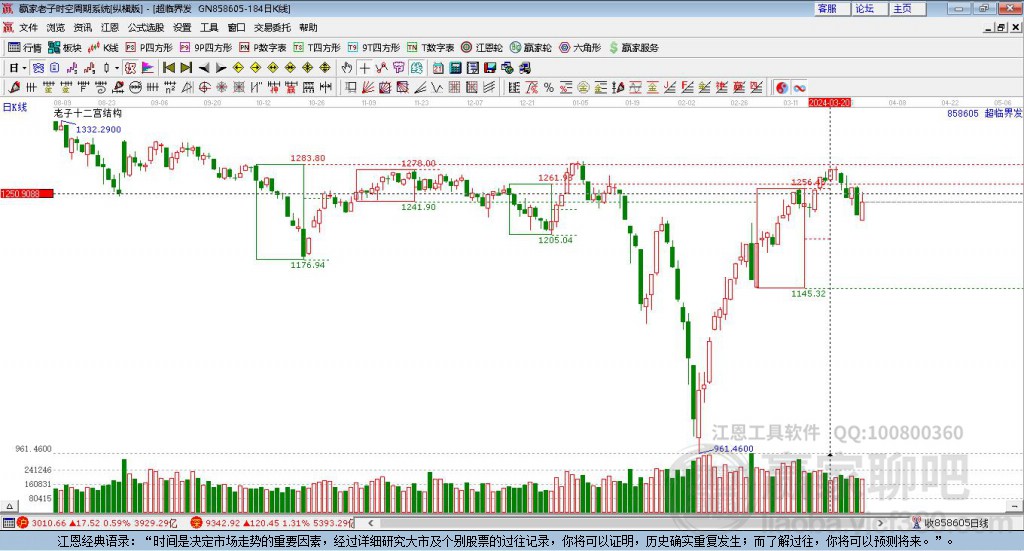
Task: Click the 老子十二宫结构 label
Action: pyautogui.click(x=88, y=114)
